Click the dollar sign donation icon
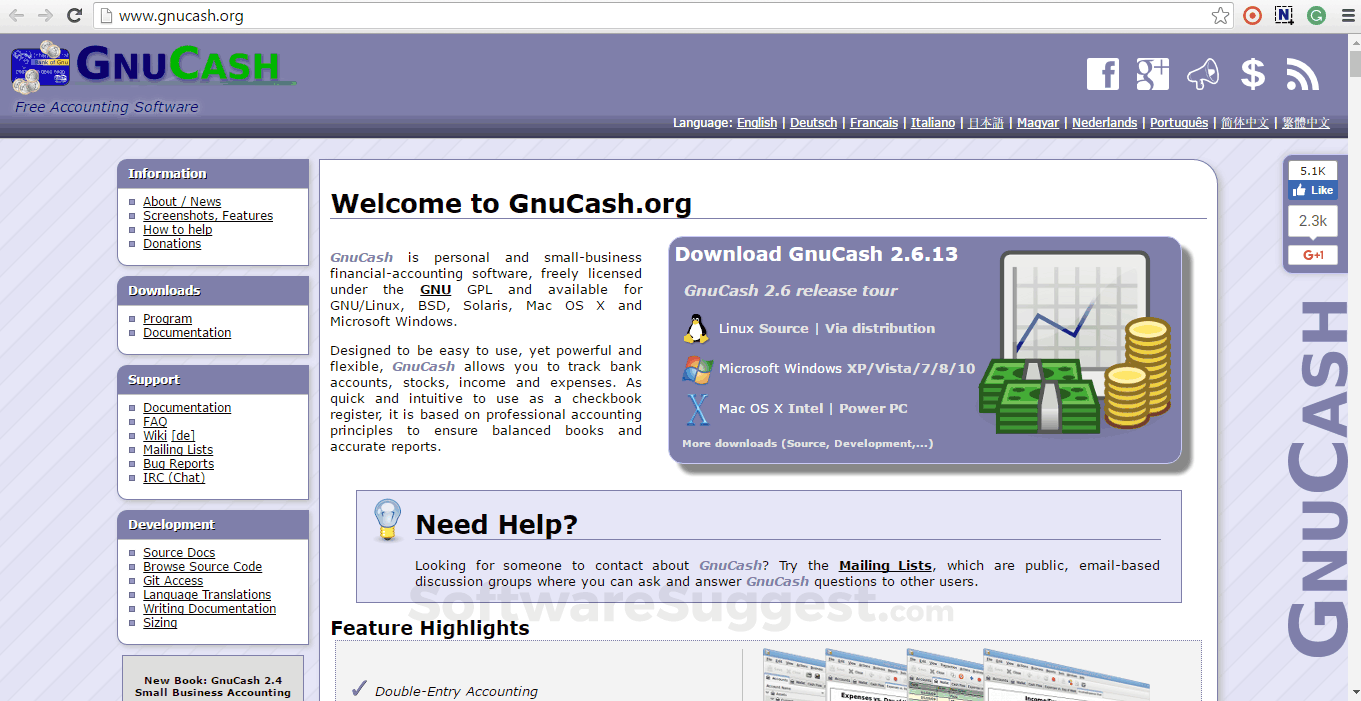1361x701 pixels. pyautogui.click(x=1252, y=73)
